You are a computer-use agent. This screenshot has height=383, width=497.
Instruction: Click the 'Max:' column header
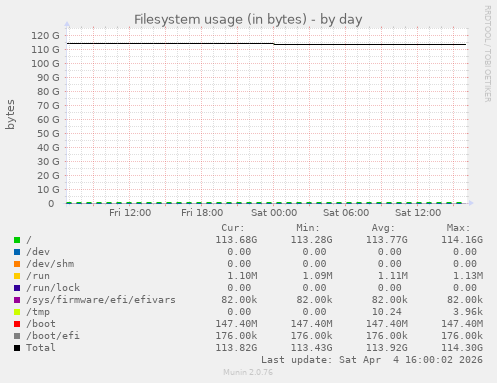pos(458,228)
